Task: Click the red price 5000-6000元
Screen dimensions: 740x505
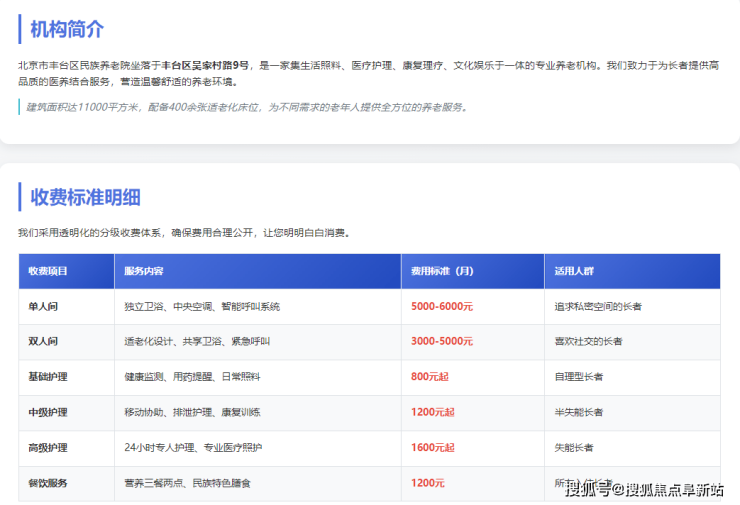Action: coord(442,306)
